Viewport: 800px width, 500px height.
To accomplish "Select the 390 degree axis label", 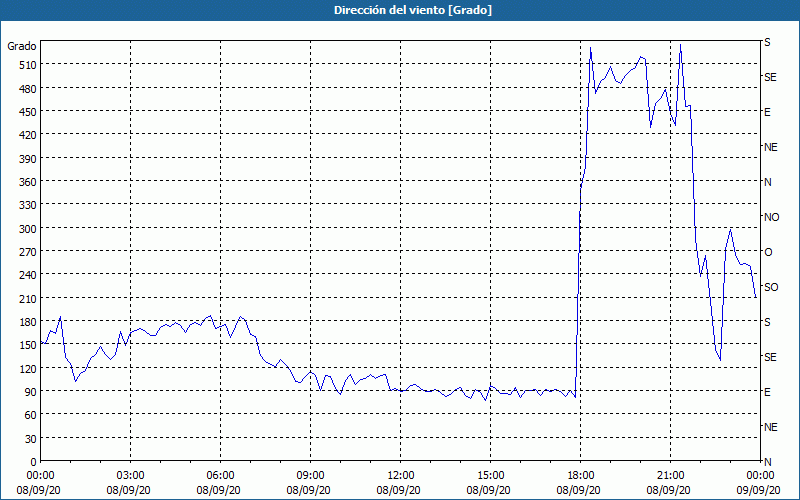I will 28,159.
